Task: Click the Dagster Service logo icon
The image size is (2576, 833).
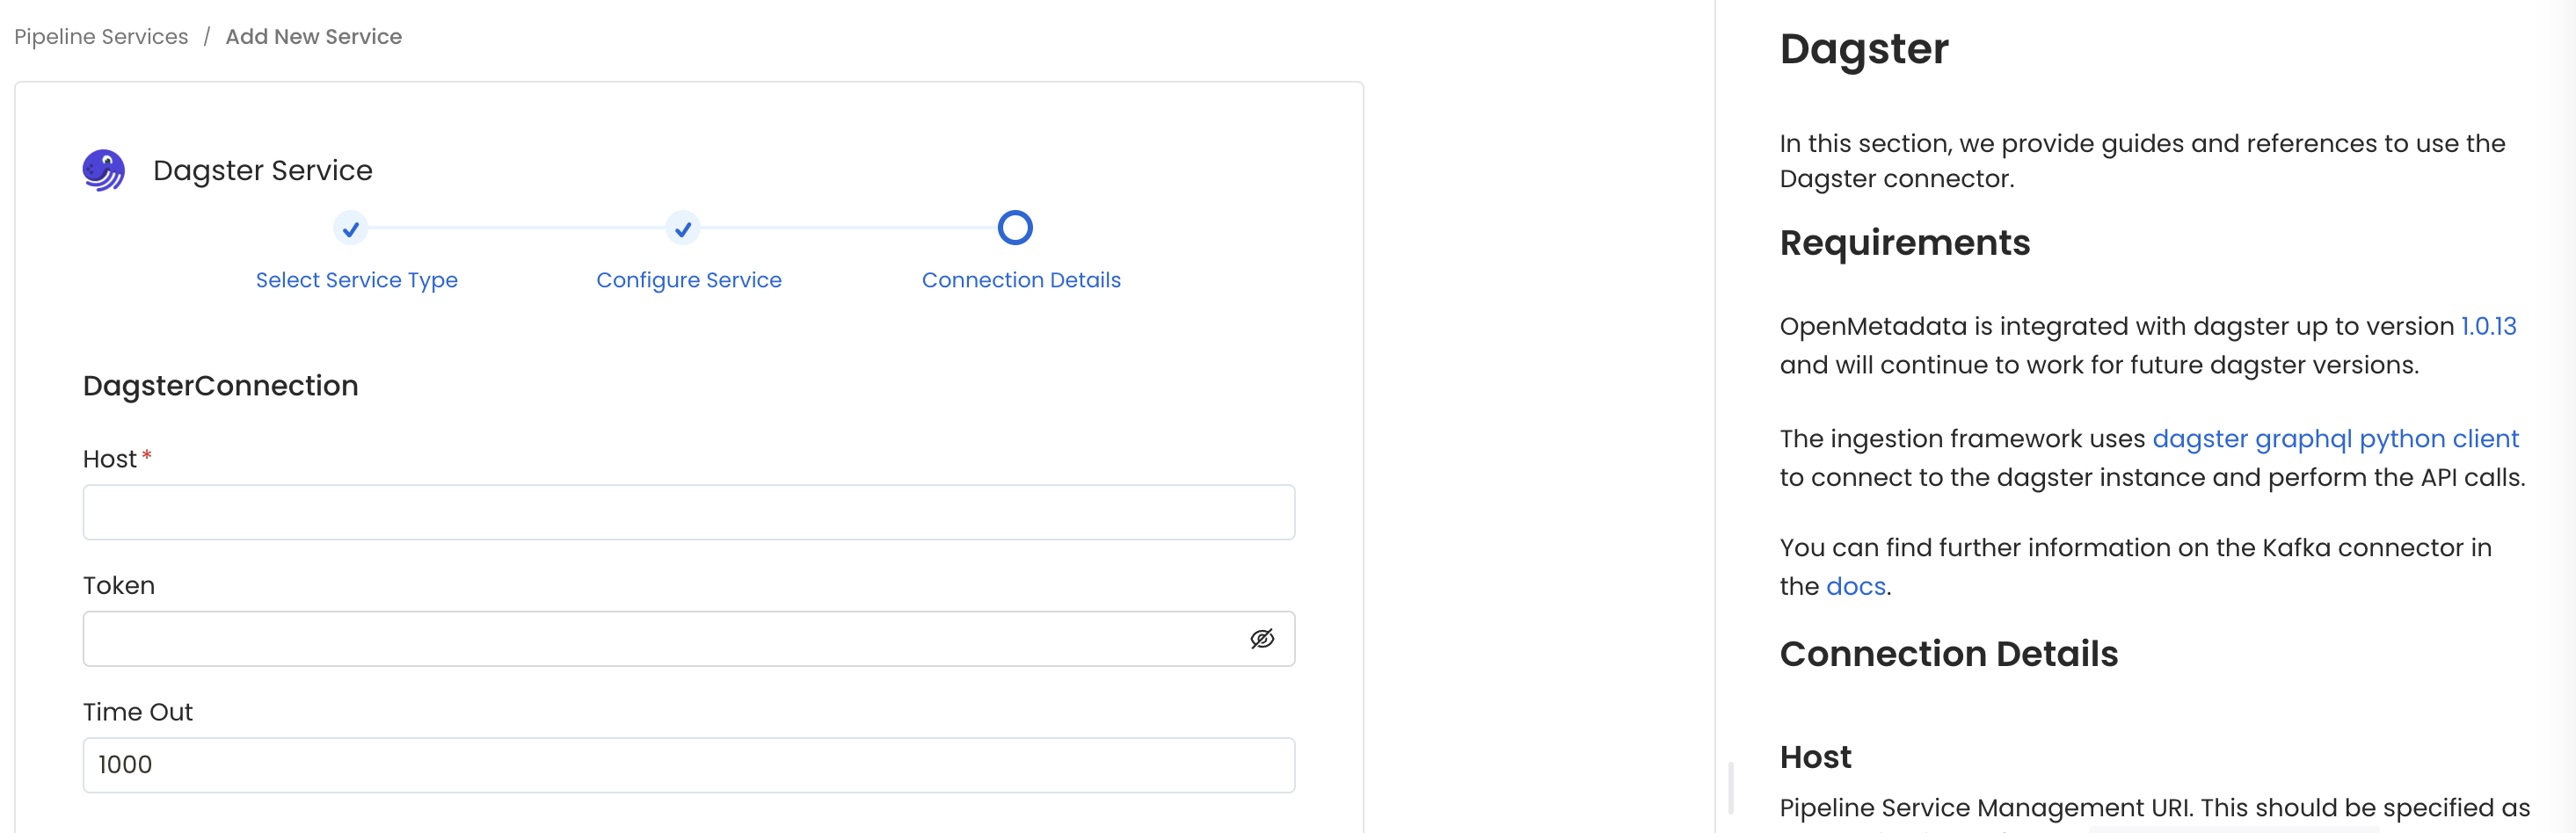Action: pos(103,169)
